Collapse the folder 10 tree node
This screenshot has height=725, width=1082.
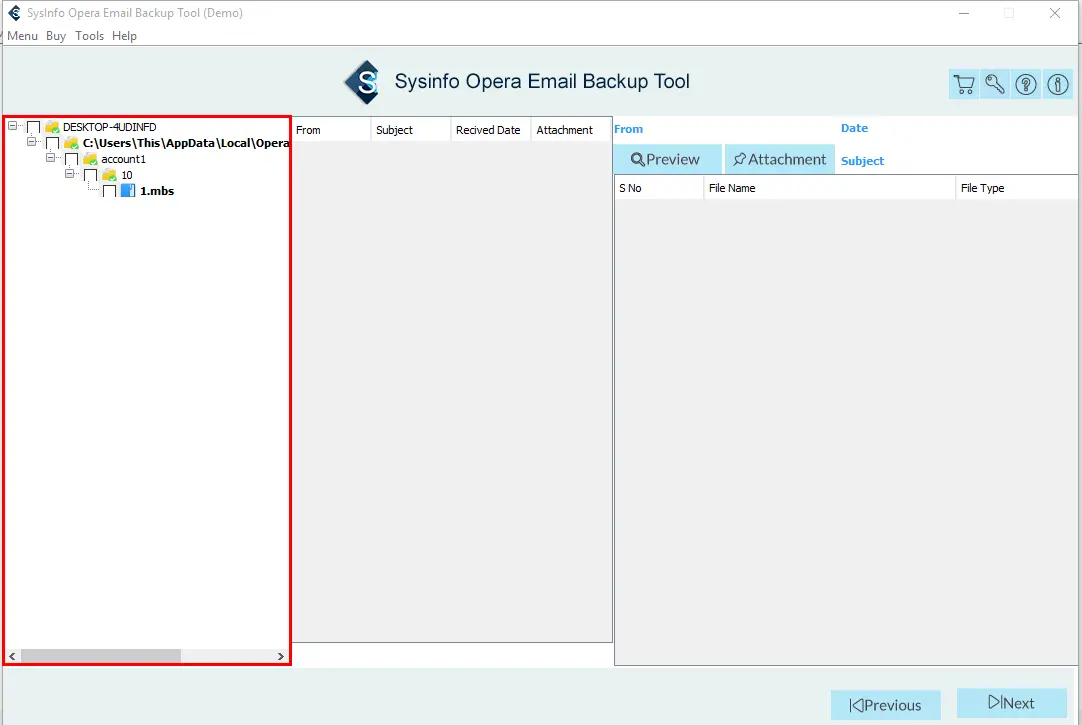pyautogui.click(x=69, y=174)
